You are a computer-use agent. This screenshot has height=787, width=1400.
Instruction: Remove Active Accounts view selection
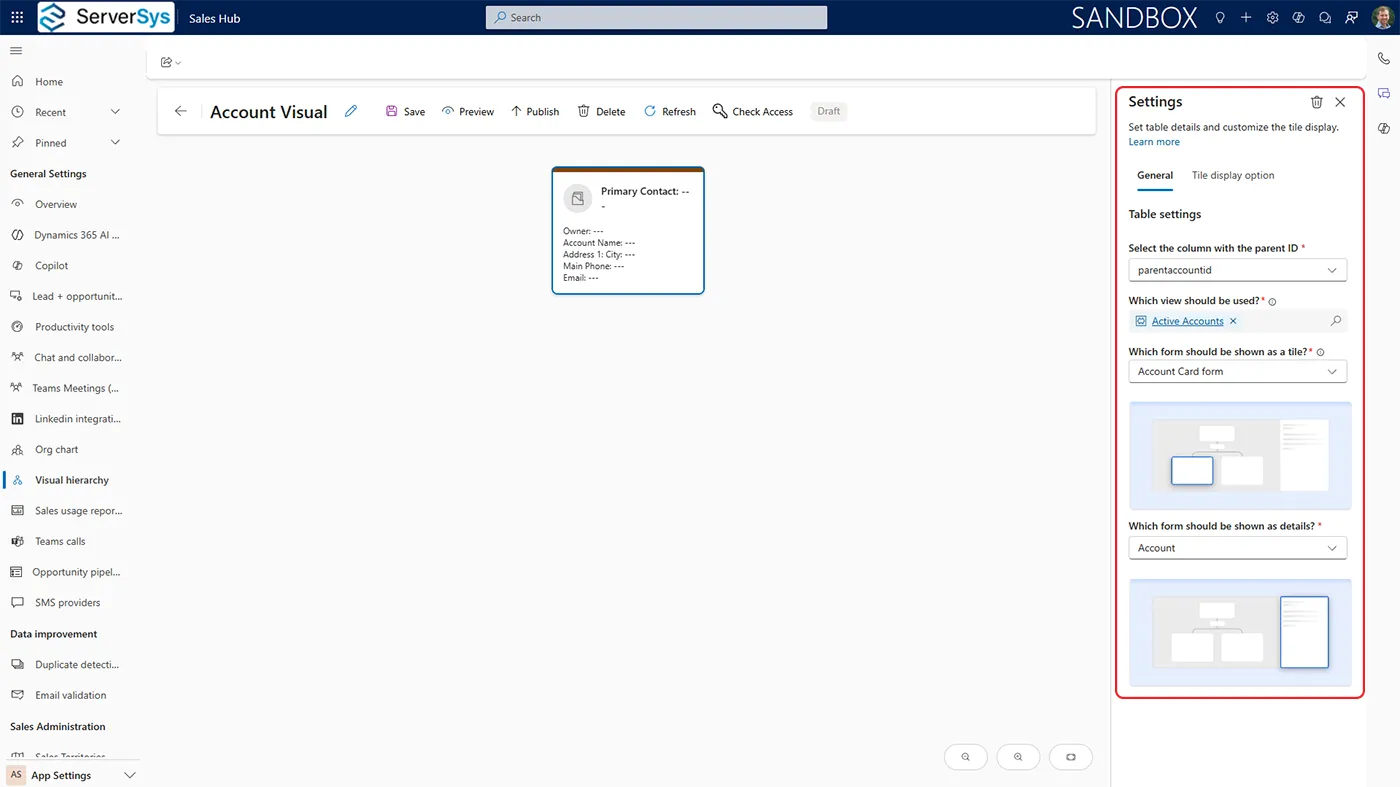coord(1233,321)
